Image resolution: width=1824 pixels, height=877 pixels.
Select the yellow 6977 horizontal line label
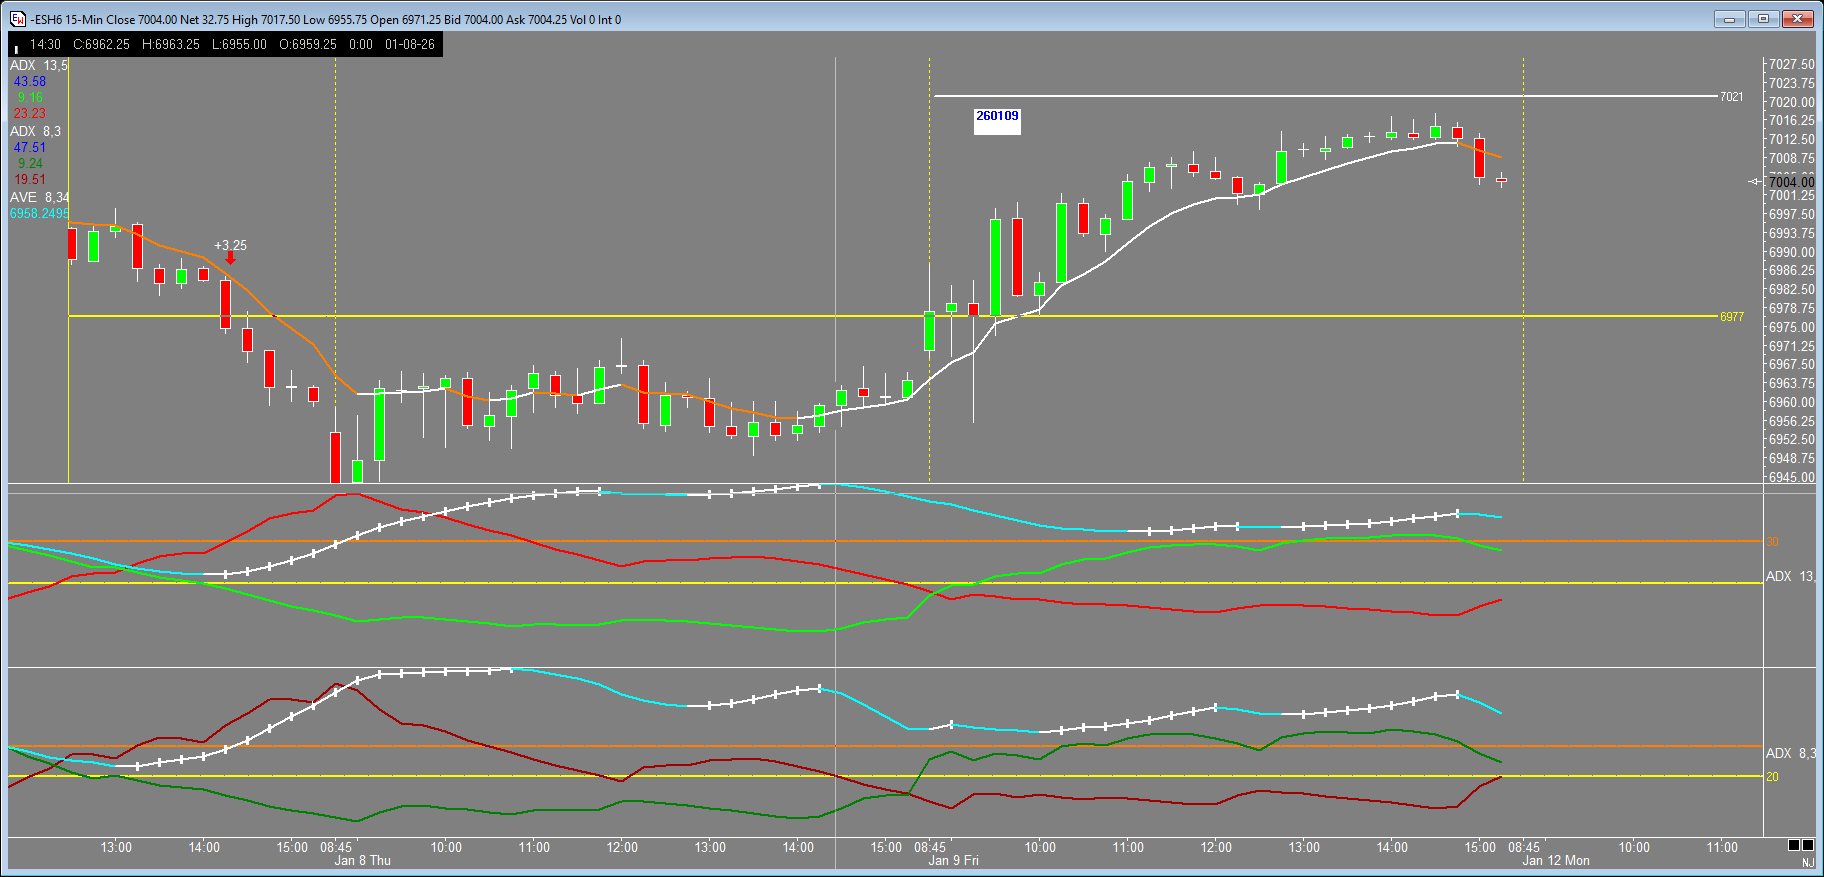(1731, 317)
